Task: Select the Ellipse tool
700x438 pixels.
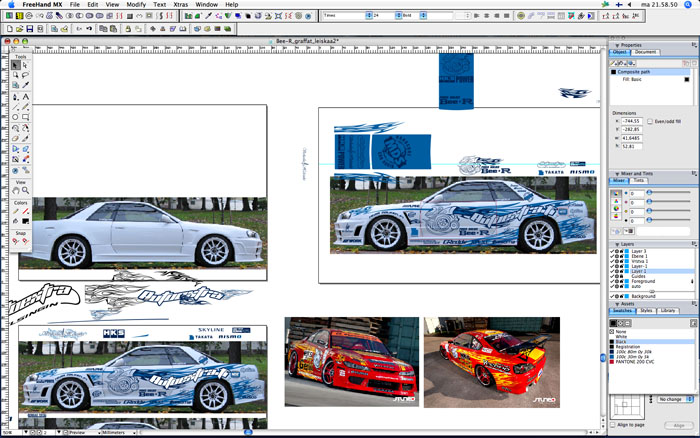Action: pos(16,117)
